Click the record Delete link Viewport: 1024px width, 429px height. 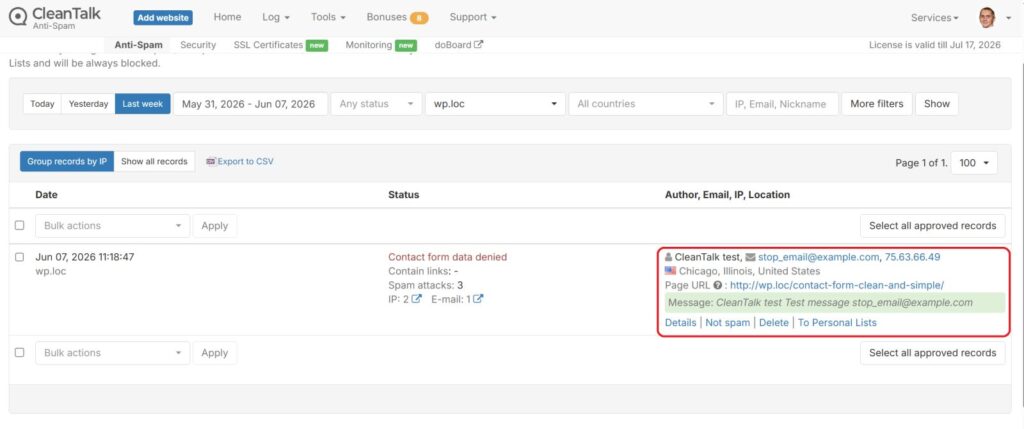[x=774, y=323]
